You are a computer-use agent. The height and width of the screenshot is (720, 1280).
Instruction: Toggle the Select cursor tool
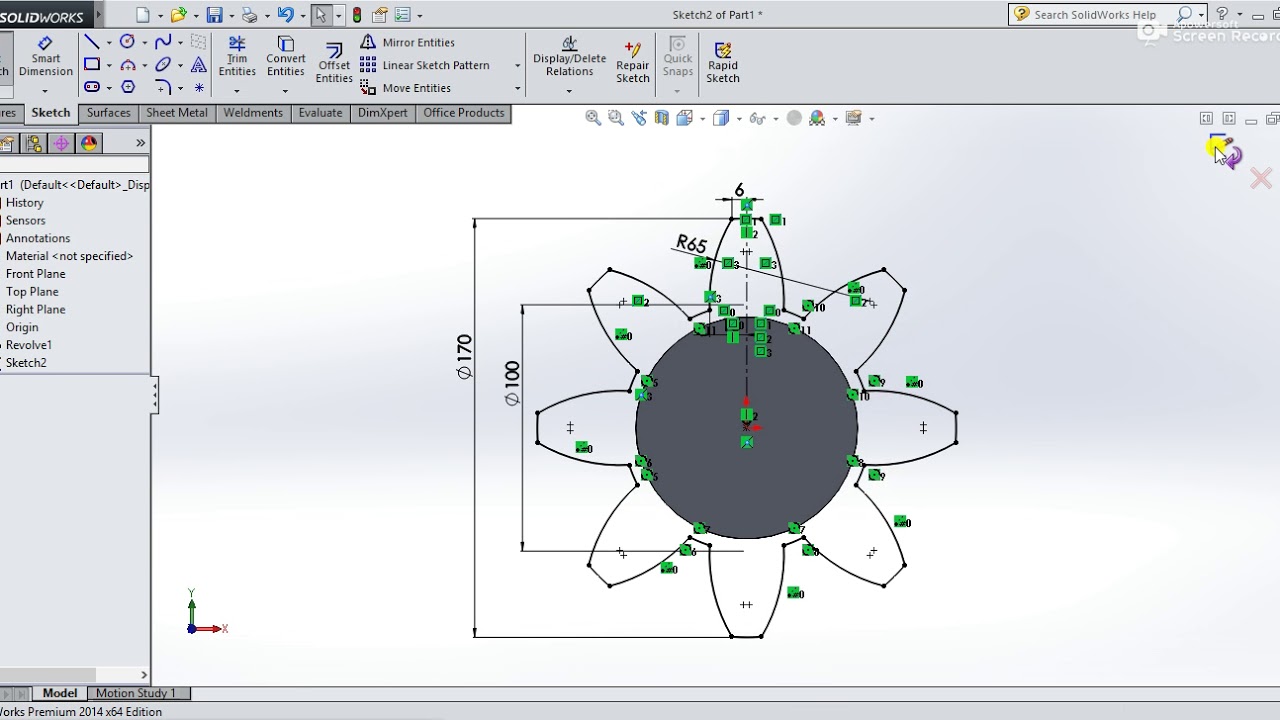click(320, 15)
